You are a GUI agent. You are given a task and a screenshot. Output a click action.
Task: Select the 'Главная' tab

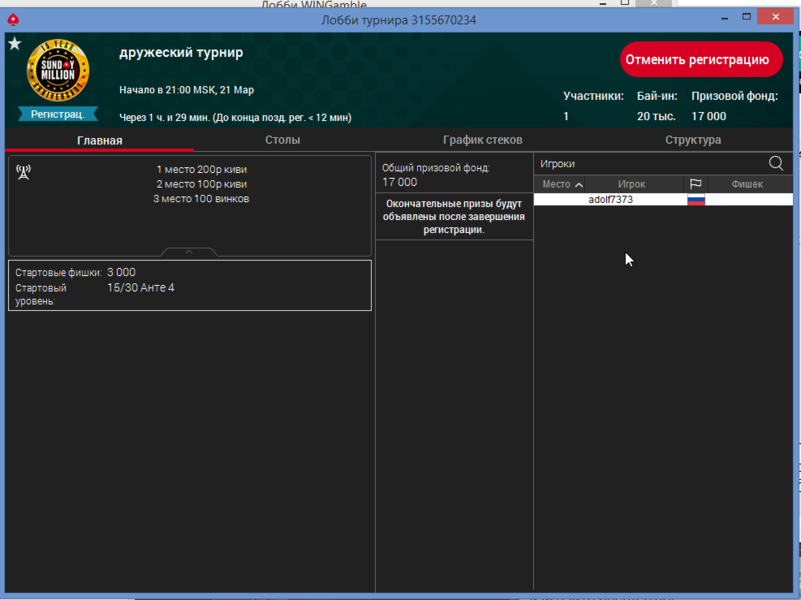coord(100,140)
